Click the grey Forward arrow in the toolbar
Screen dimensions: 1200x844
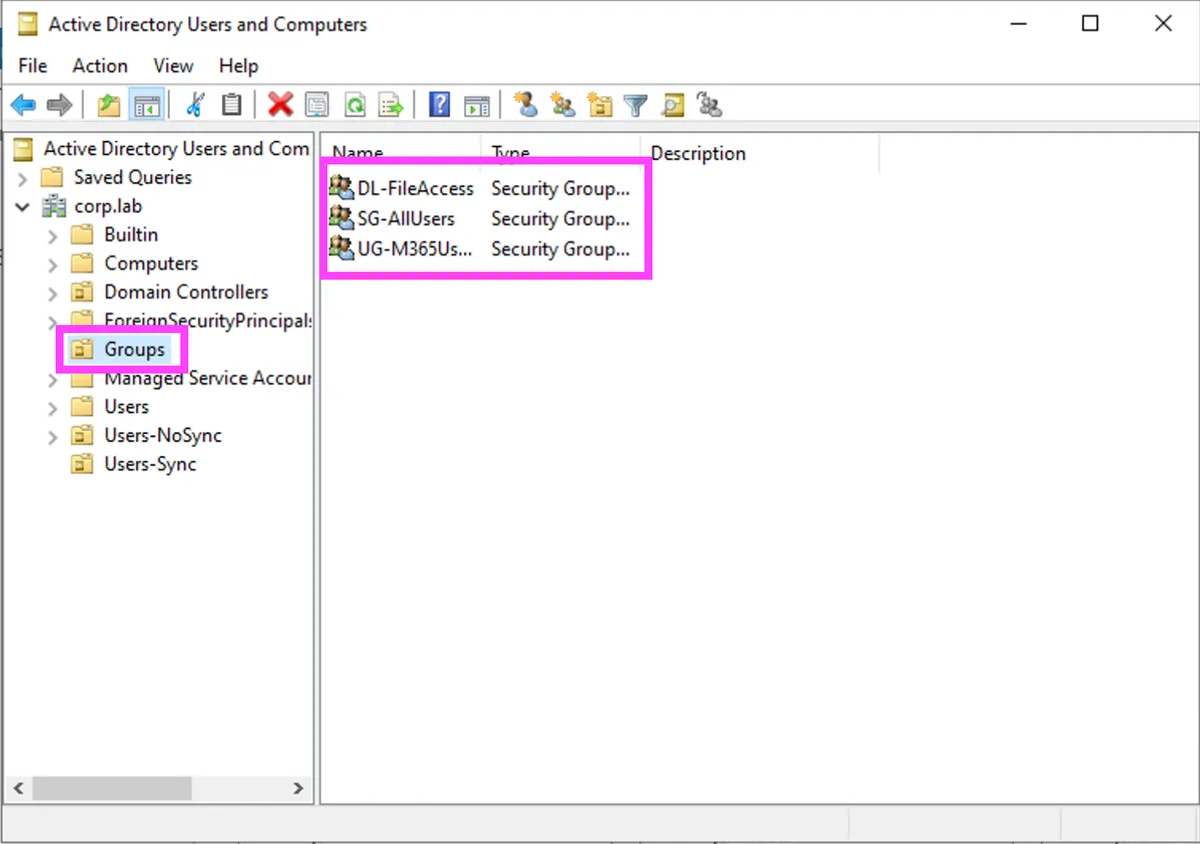[x=59, y=105]
